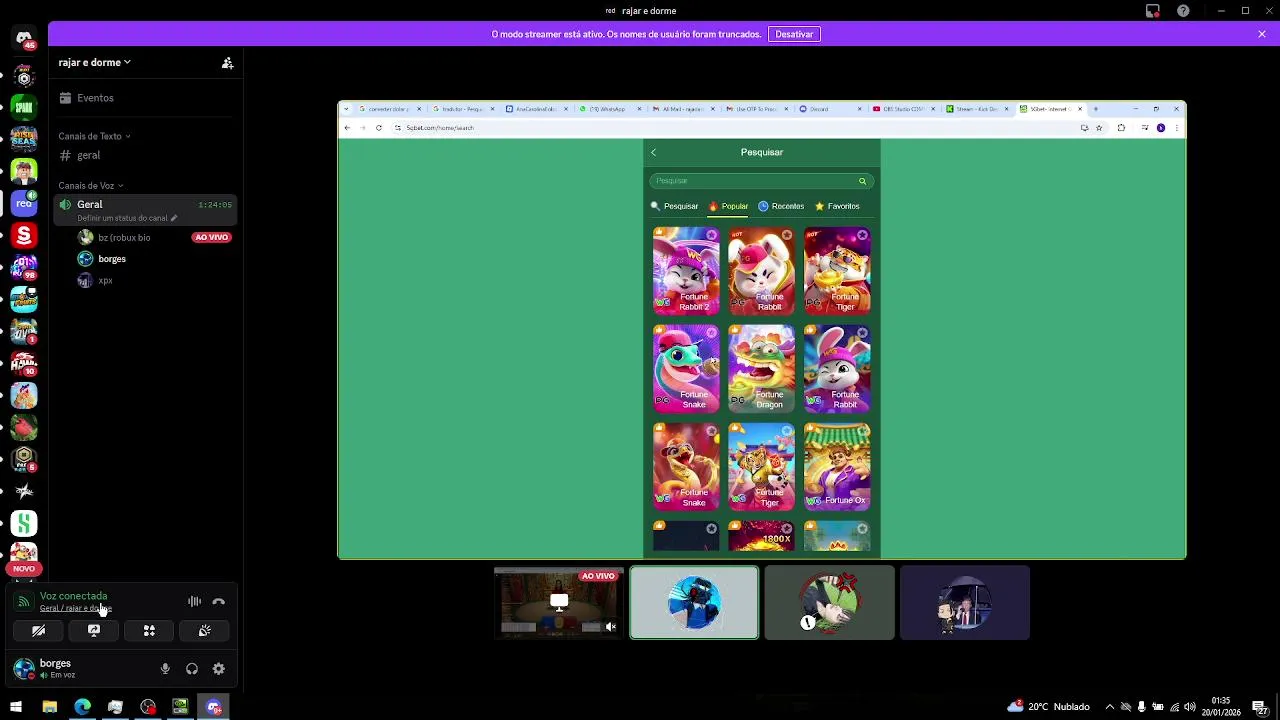Open the 'Geral / rajar e dorme' voice link

[76, 608]
